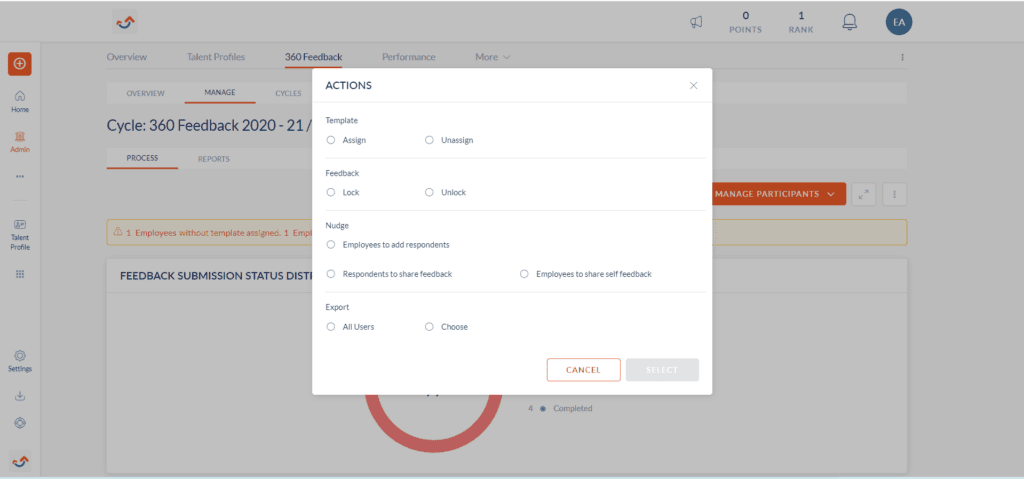Open MANAGE sub-tab
Viewport: 1024px width, 479px height.
coord(219,93)
